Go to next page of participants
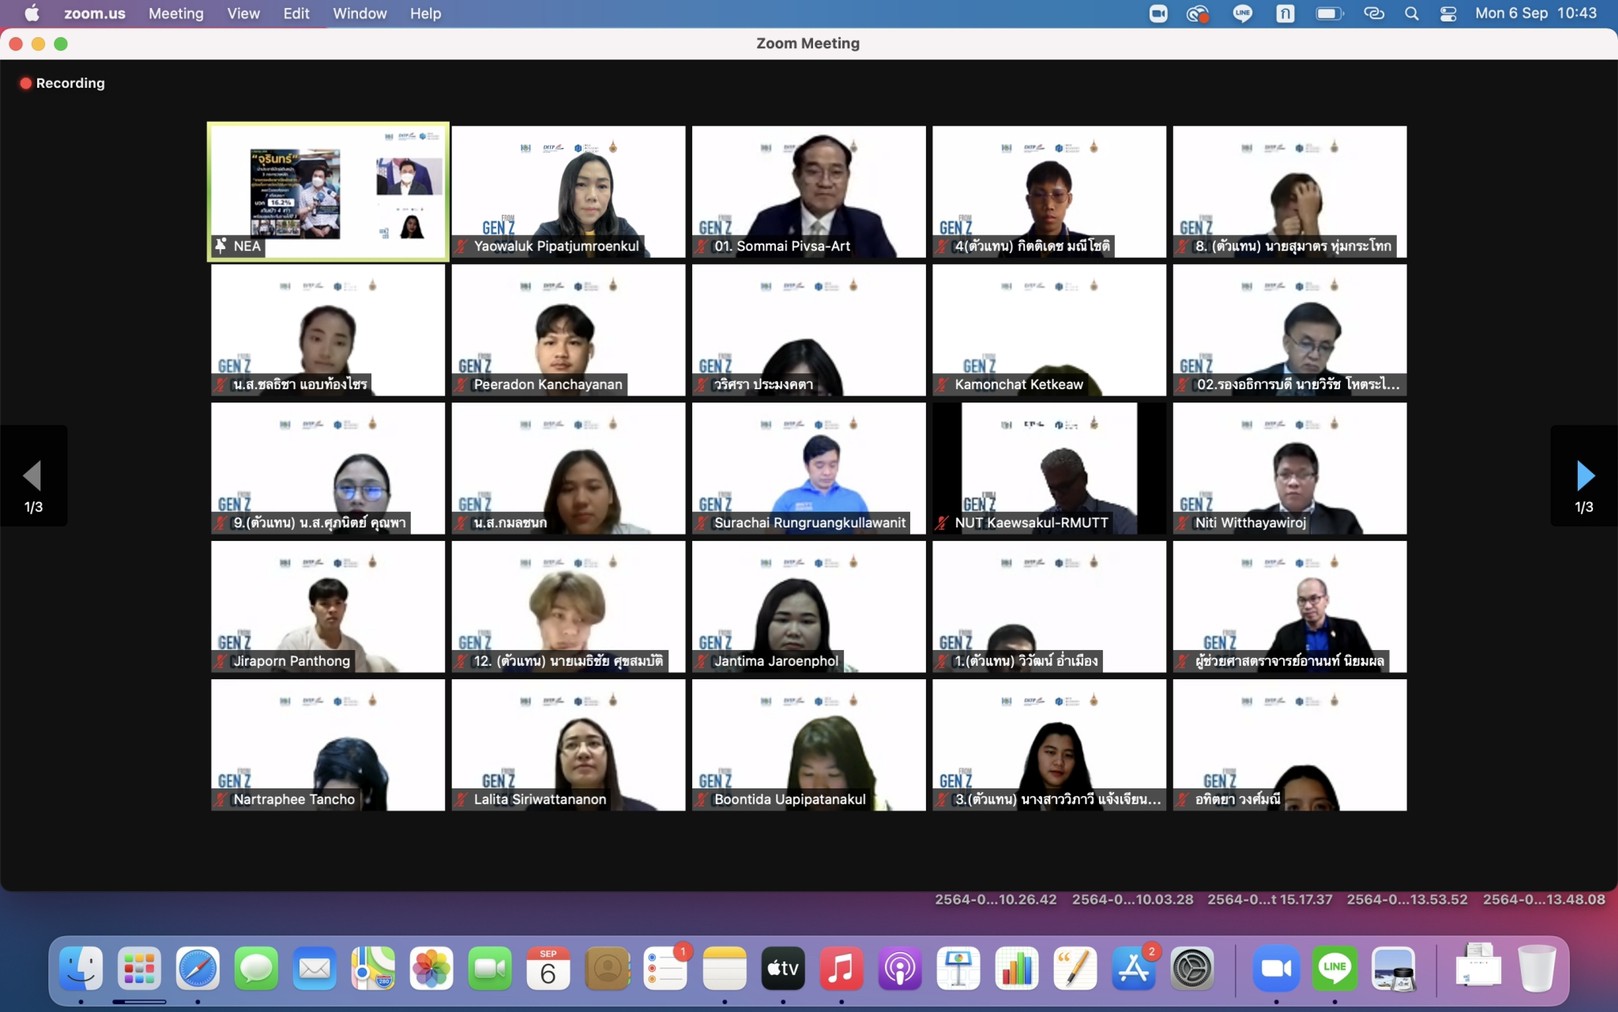 (1584, 477)
